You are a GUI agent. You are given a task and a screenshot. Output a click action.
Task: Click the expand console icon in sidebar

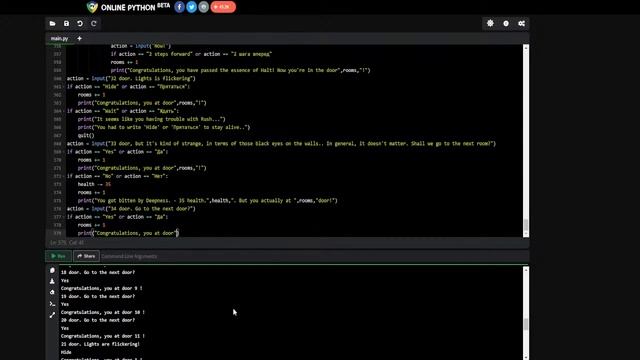52,315
